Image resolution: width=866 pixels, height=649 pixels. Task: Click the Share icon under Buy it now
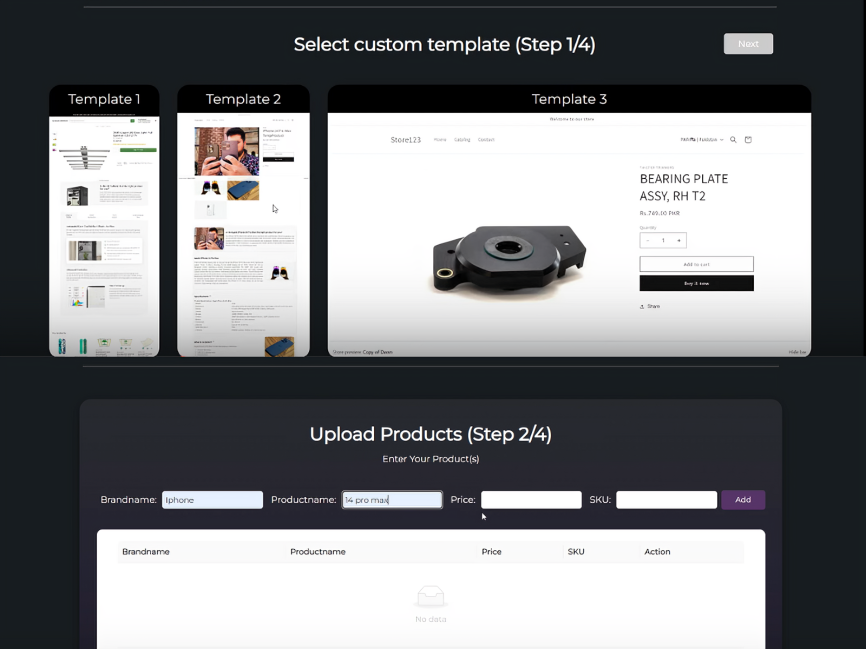pos(642,307)
